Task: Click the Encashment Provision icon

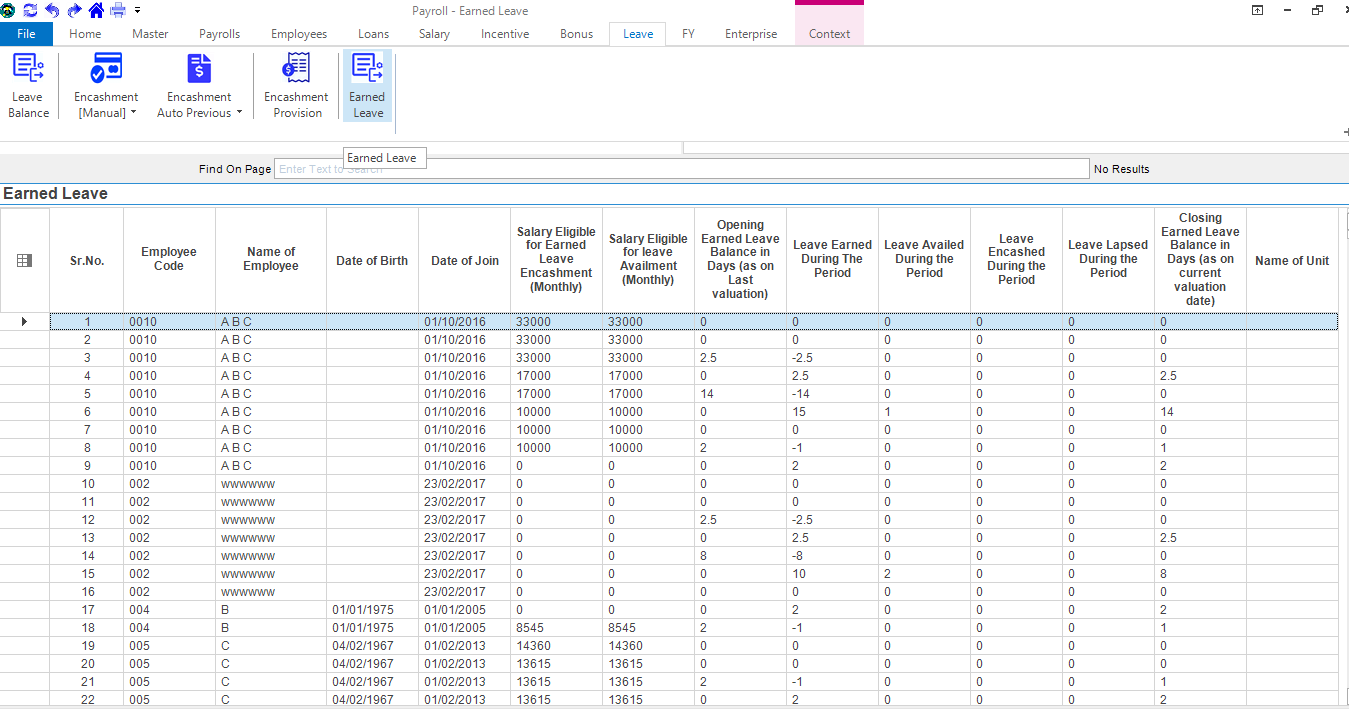Action: (296, 86)
